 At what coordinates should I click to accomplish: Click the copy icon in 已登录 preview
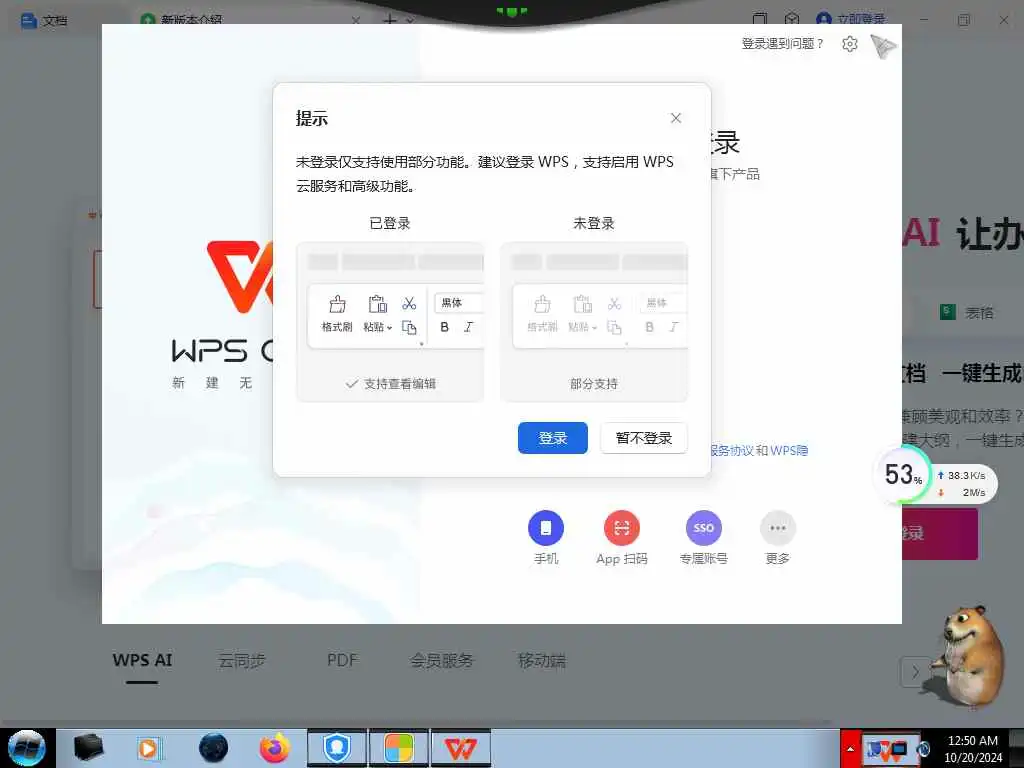pyautogui.click(x=409, y=327)
